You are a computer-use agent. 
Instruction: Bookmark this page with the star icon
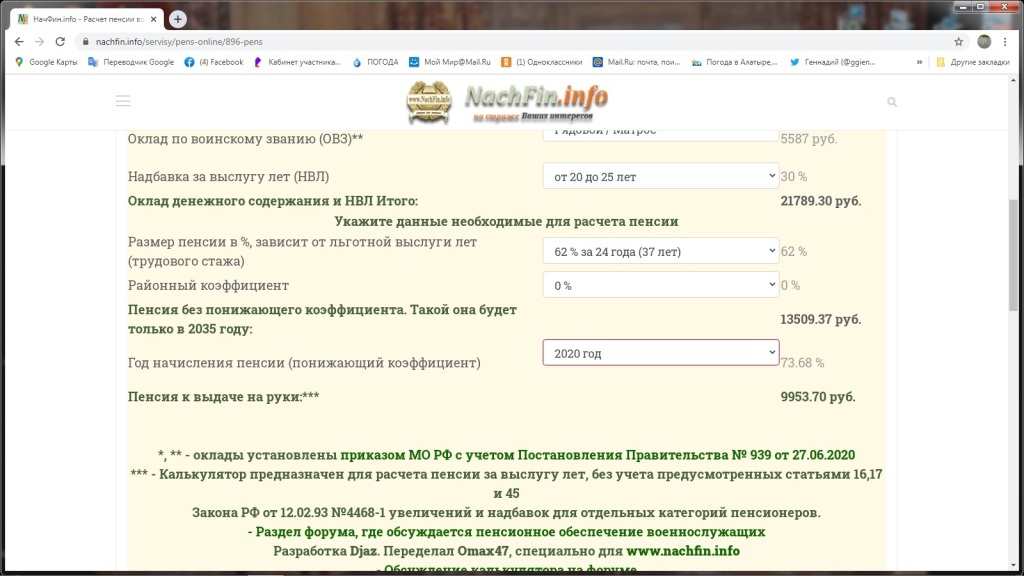(958, 42)
